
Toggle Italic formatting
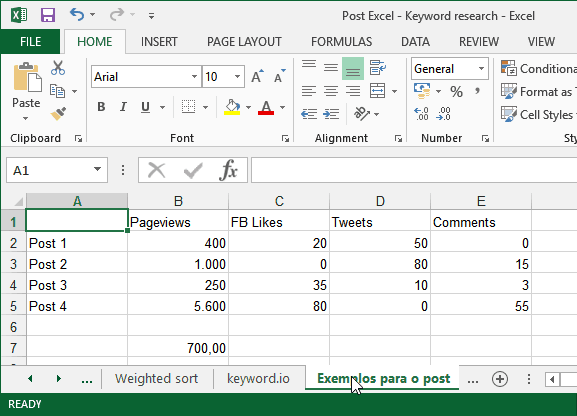click(x=123, y=107)
